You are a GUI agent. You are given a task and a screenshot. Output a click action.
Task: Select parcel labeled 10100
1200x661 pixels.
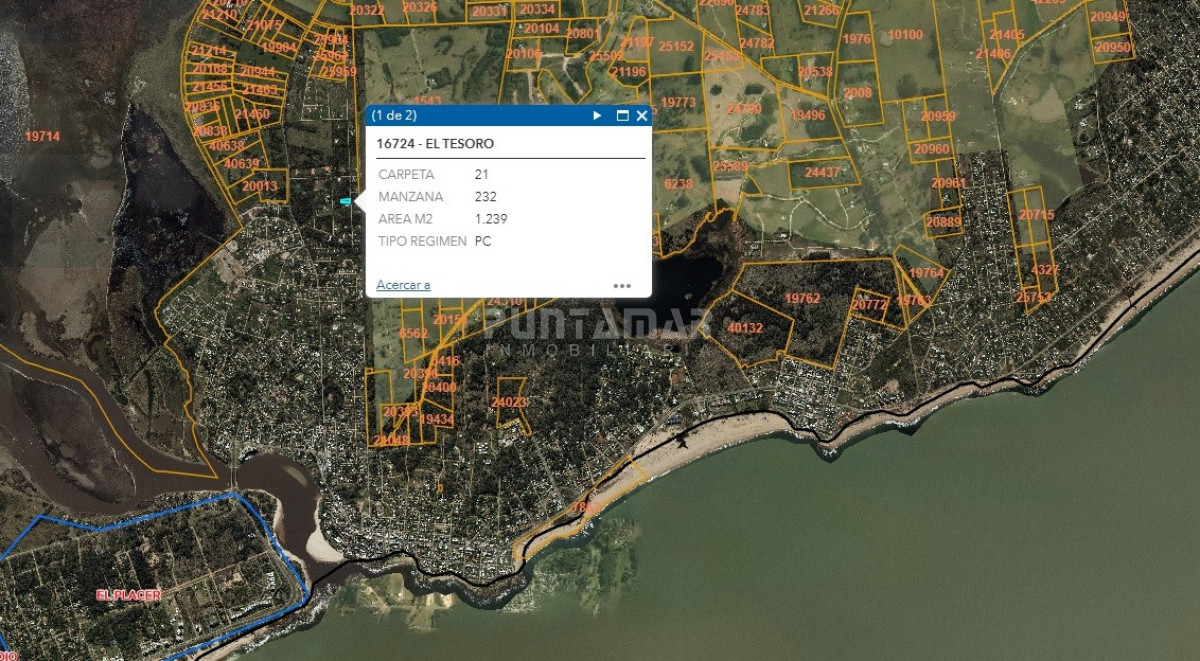tap(905, 34)
